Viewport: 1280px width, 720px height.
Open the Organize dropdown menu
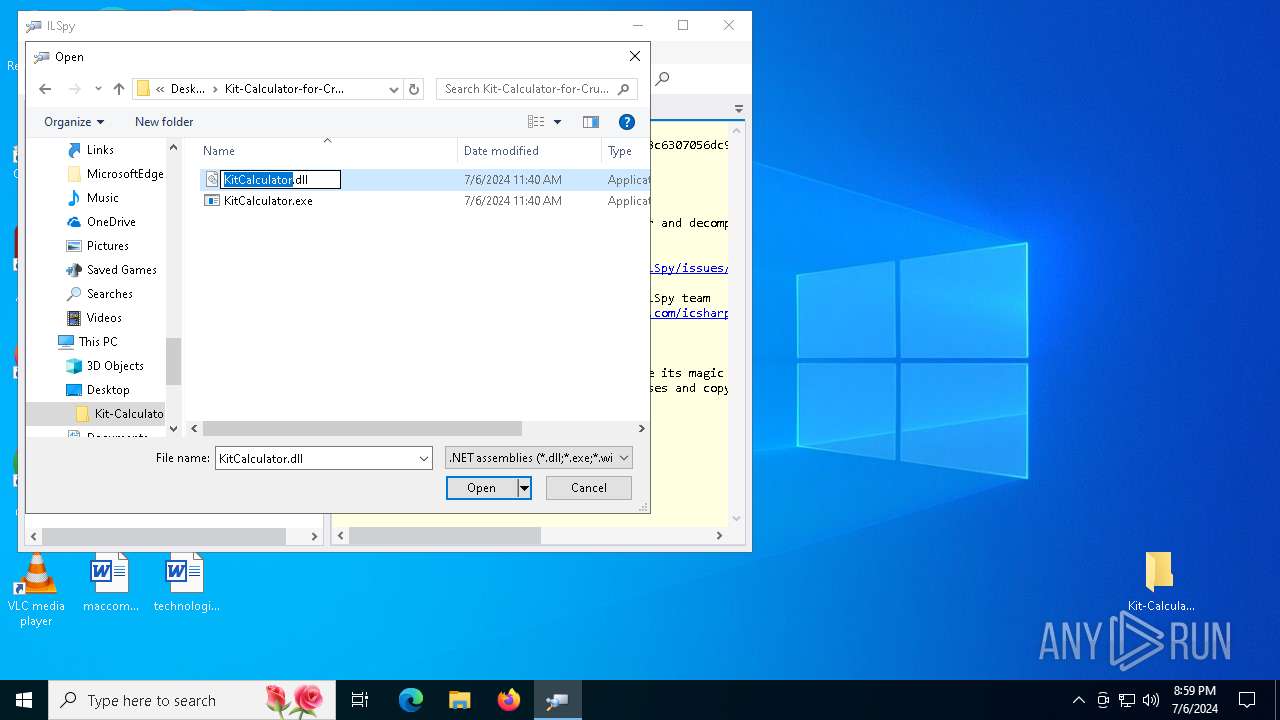(74, 122)
